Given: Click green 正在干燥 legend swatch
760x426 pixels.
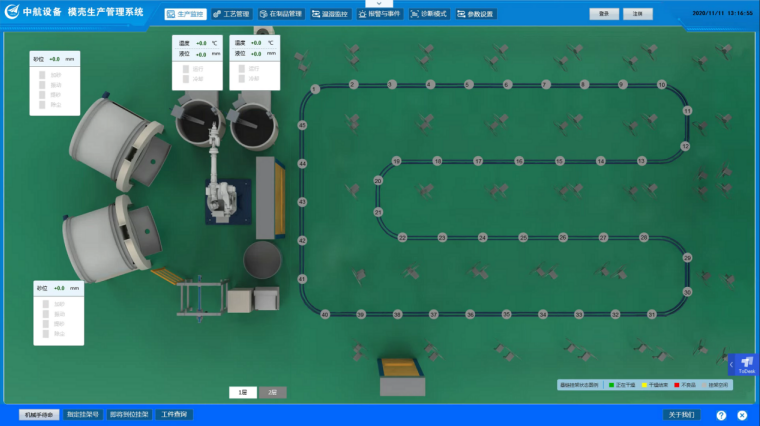Looking at the screenshot, I should point(611,385).
